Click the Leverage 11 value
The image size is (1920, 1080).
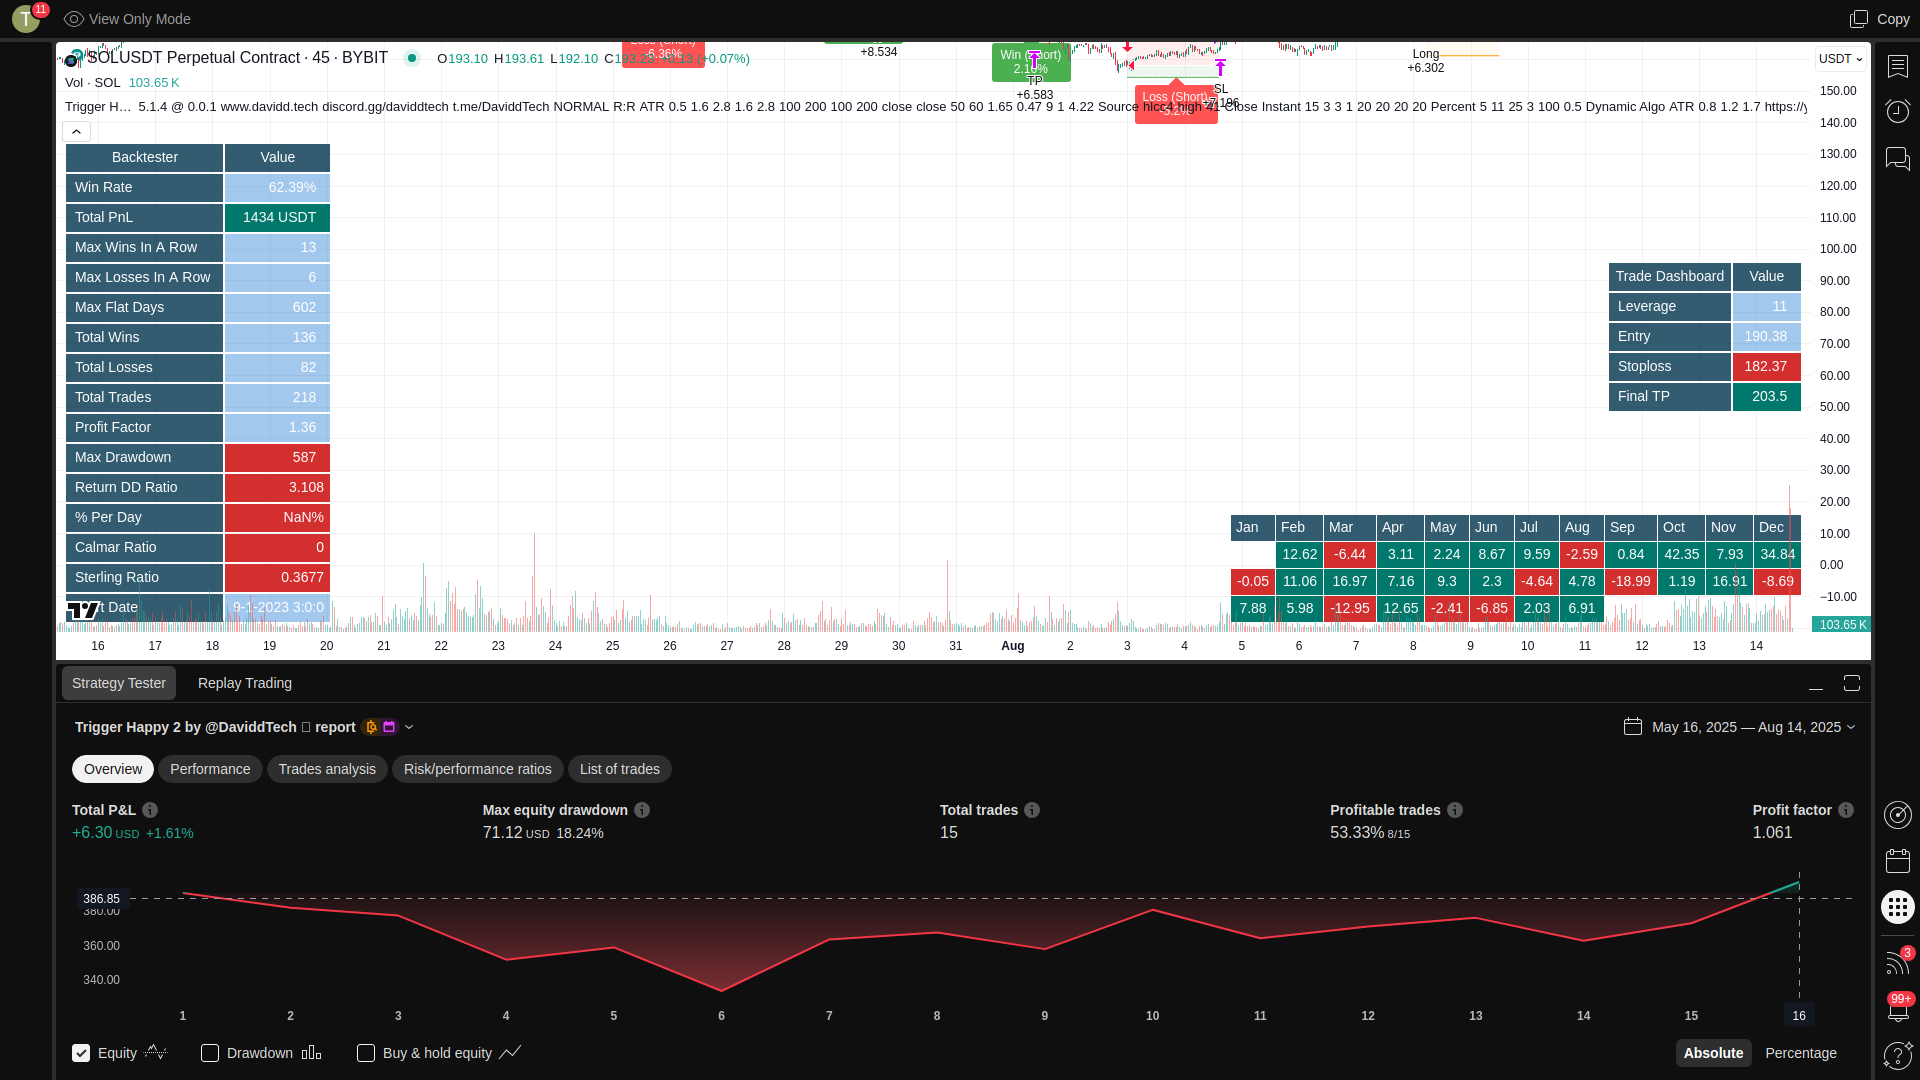(x=1766, y=307)
